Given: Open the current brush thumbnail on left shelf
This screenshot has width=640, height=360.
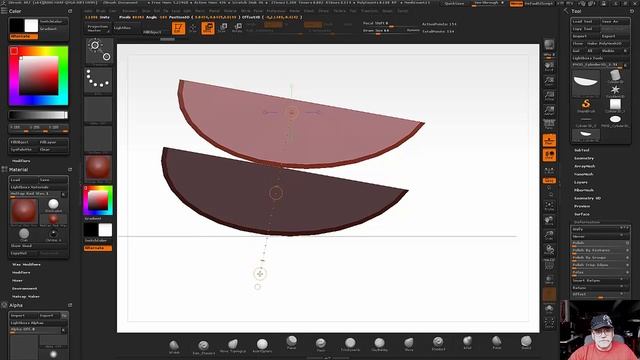Looking at the screenshot, I should (x=99, y=51).
